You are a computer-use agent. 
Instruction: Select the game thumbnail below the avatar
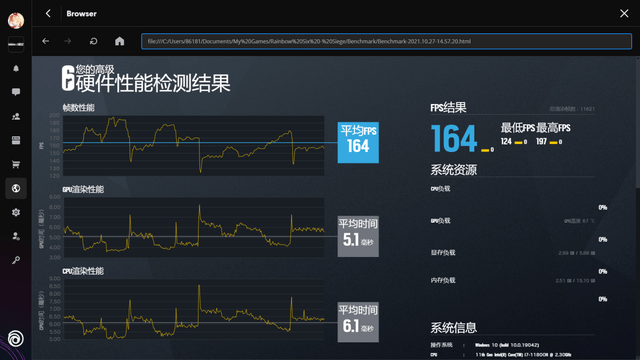click(16, 44)
